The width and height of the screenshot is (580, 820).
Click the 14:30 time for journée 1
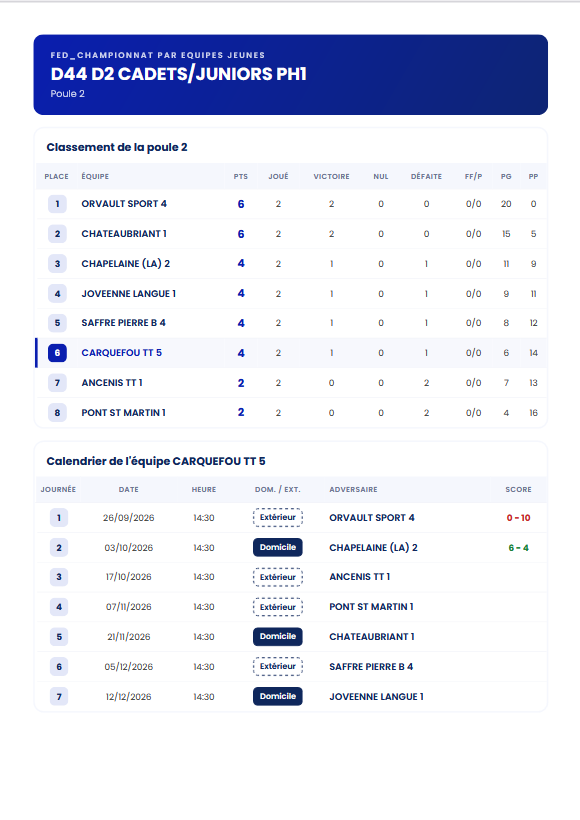[x=204, y=518]
